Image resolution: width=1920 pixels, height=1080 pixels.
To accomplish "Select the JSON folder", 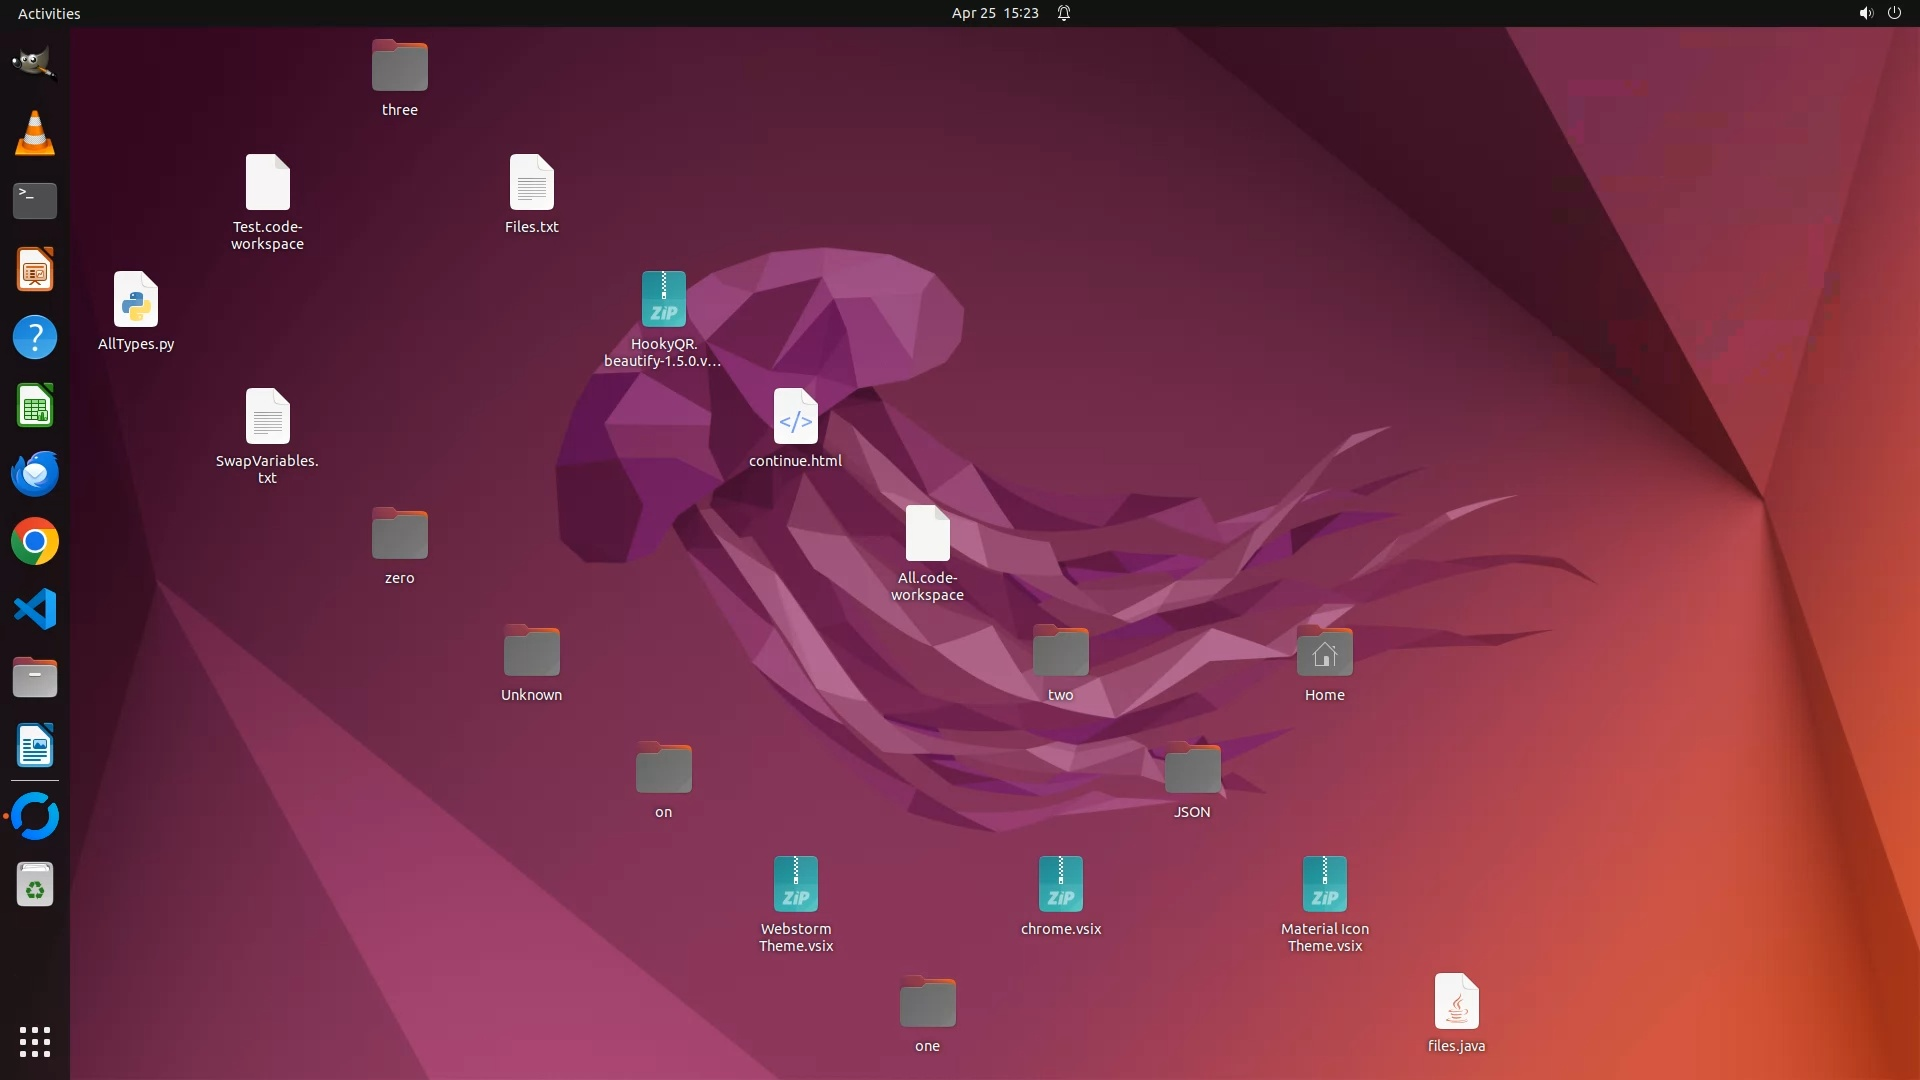I will [1191, 769].
